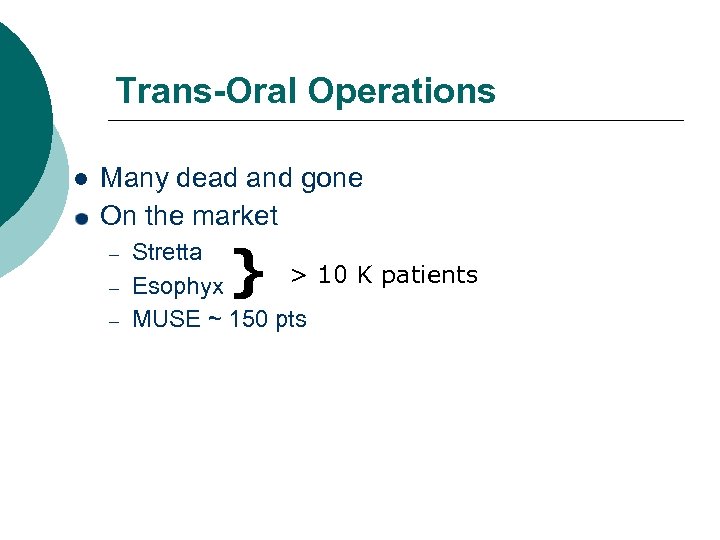This screenshot has height=540, width=720.
Task: Click the bullet dot beside "On the market"
Action: (82, 216)
